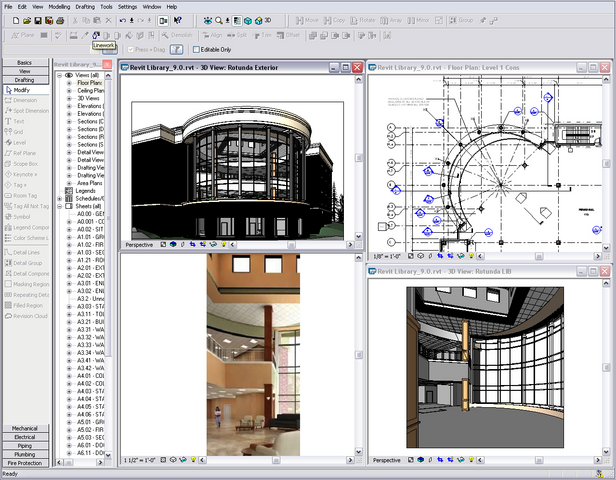This screenshot has width=616, height=480.
Task: Open the Fire Protection design bar tab
Action: point(26,463)
